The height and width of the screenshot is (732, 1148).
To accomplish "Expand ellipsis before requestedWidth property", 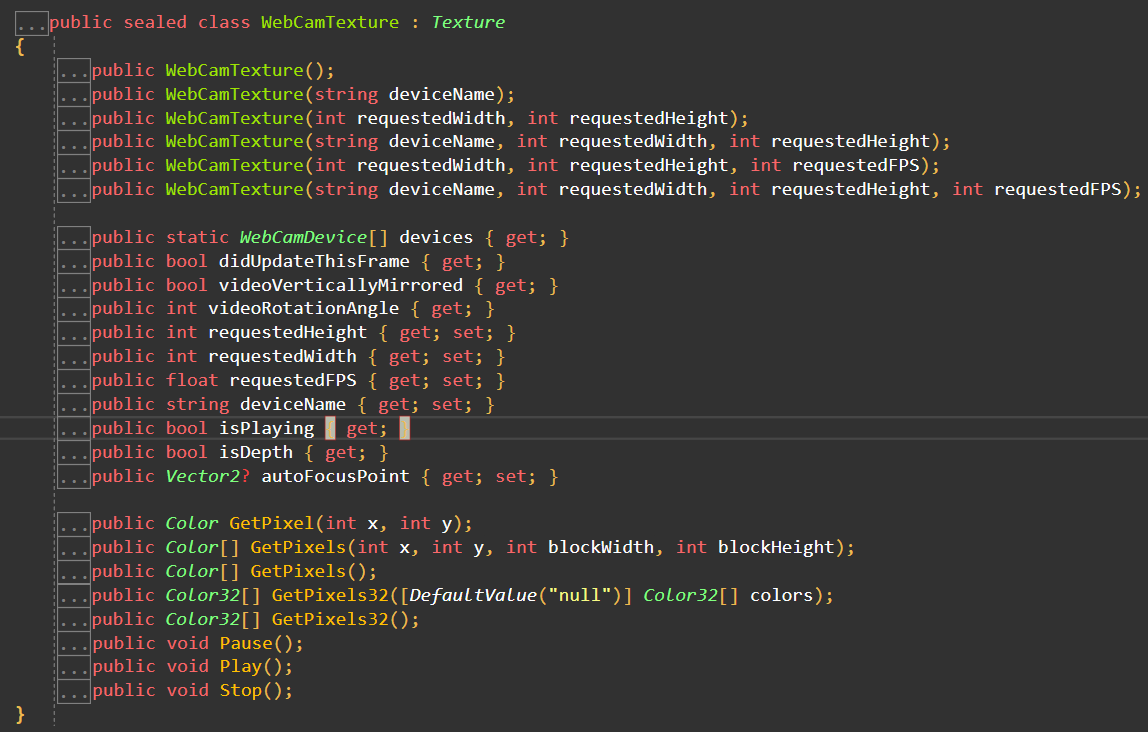I will tap(74, 357).
